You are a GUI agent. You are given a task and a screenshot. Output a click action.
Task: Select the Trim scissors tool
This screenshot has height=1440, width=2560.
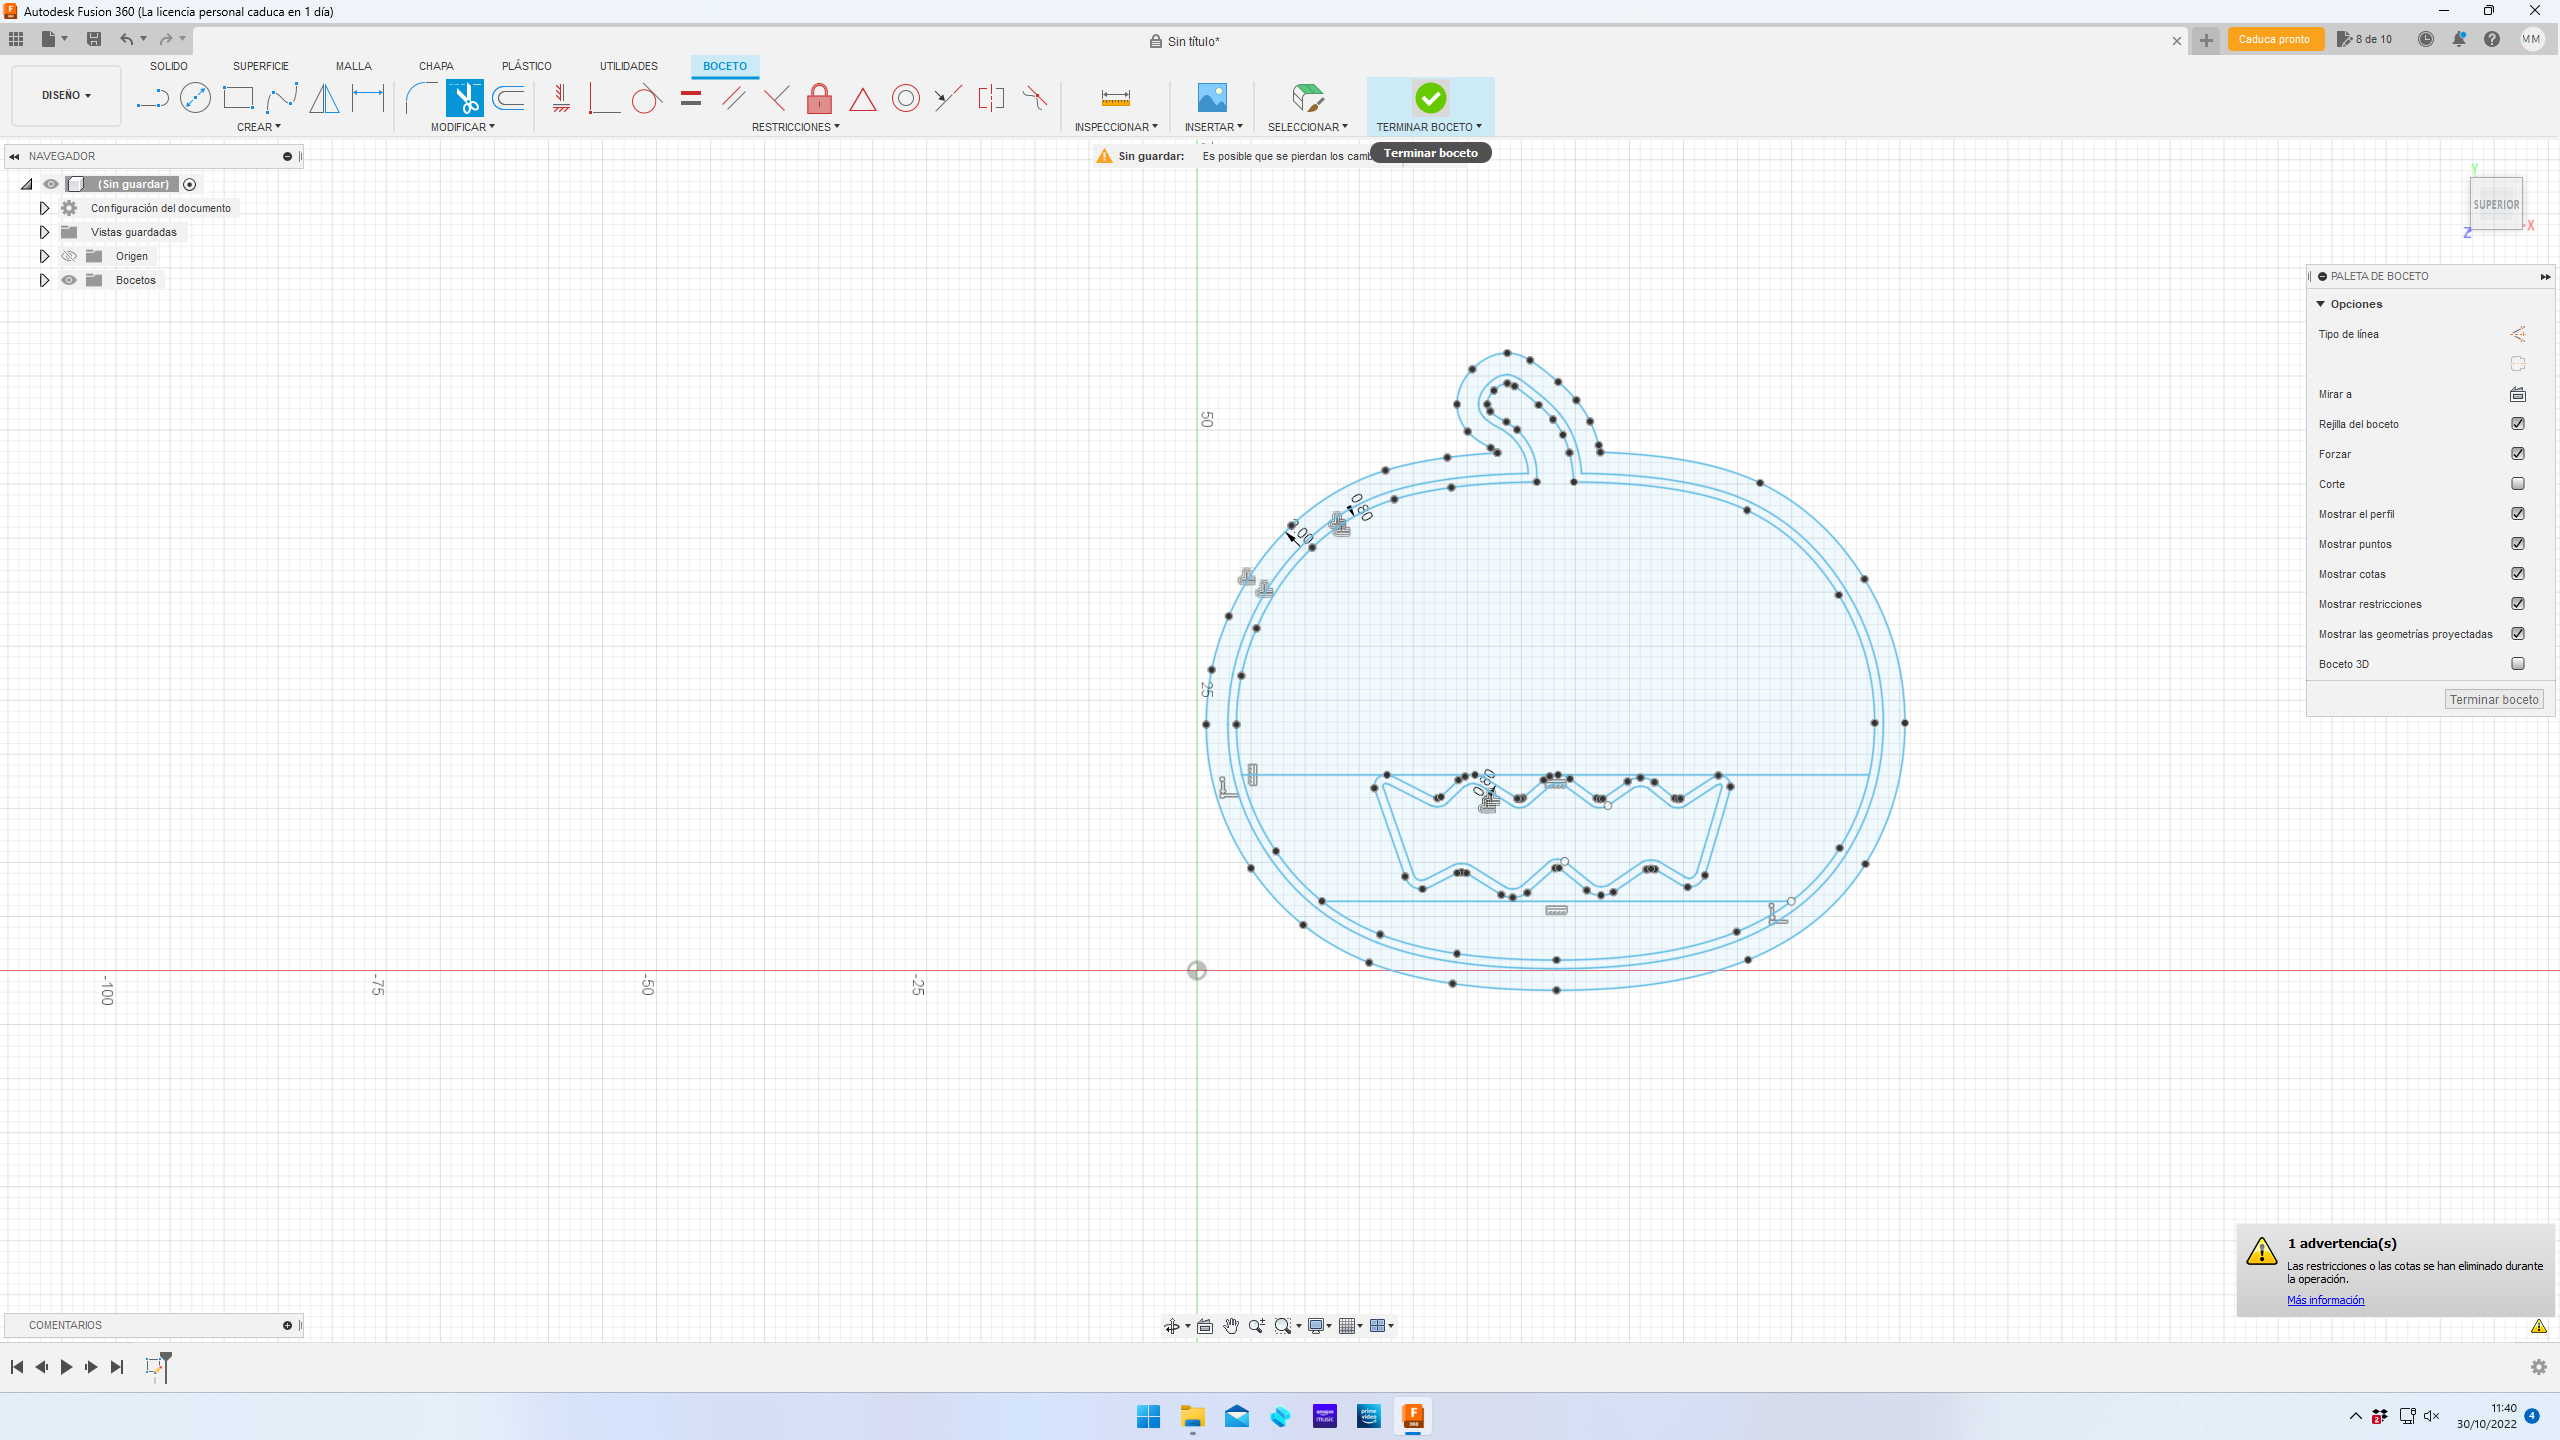[464, 98]
